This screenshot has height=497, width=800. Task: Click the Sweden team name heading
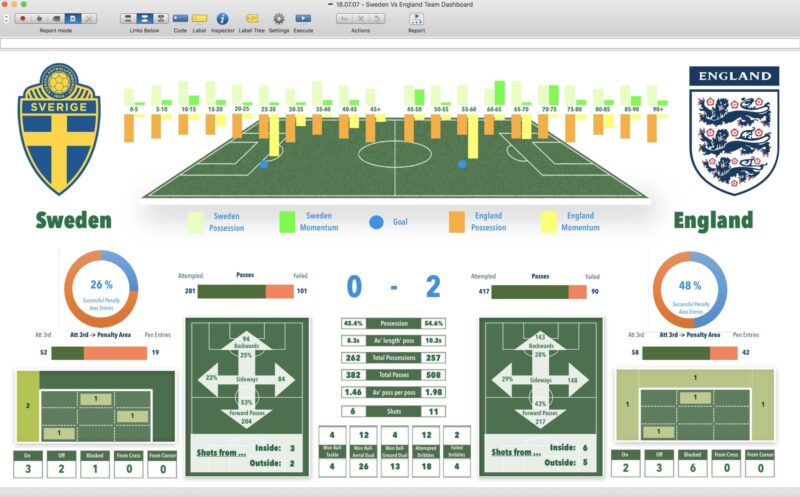pyautogui.click(x=73, y=220)
